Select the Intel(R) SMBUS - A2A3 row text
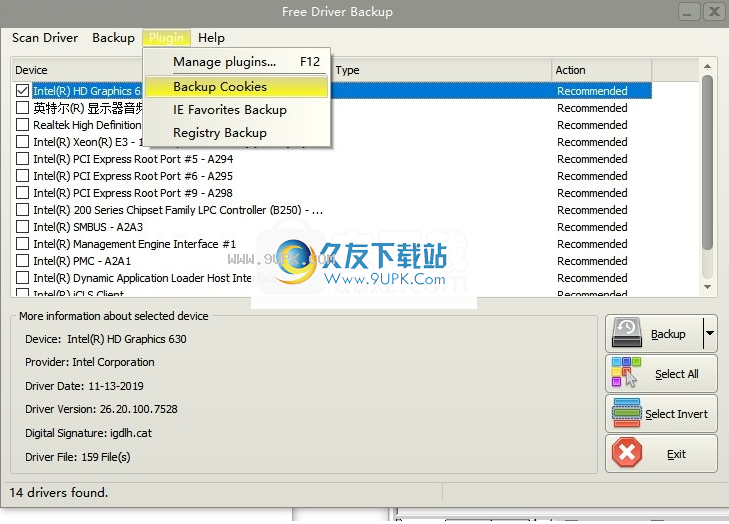 [x=88, y=227]
